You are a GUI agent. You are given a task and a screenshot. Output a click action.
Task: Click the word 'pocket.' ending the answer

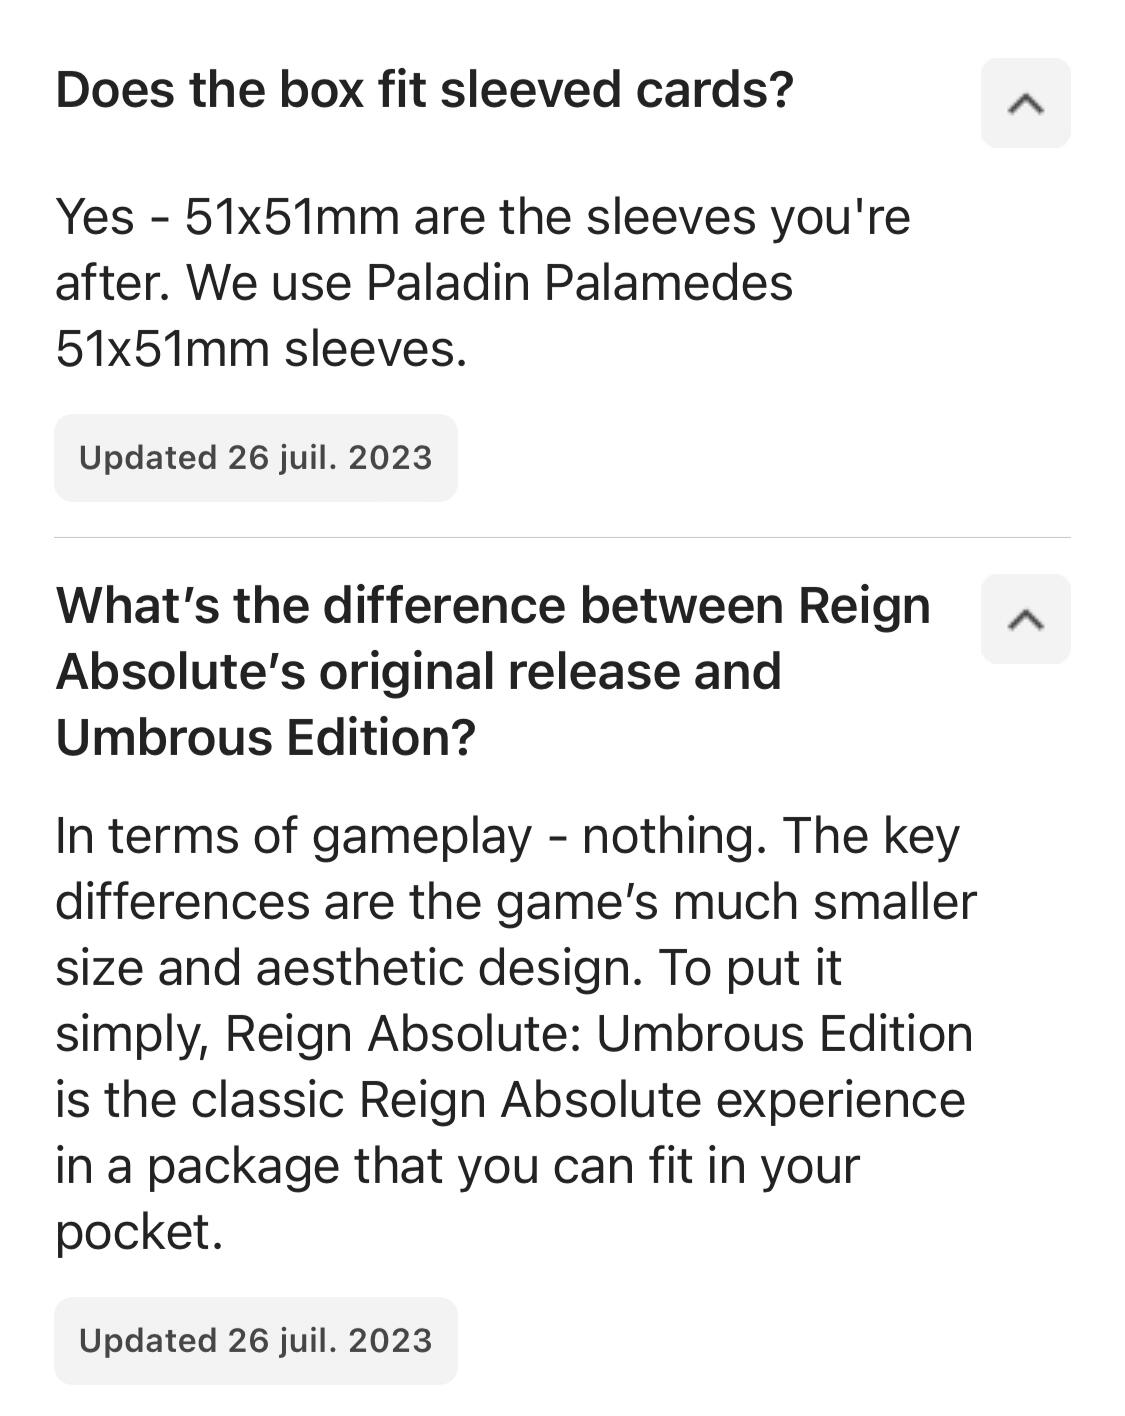[139, 1232]
